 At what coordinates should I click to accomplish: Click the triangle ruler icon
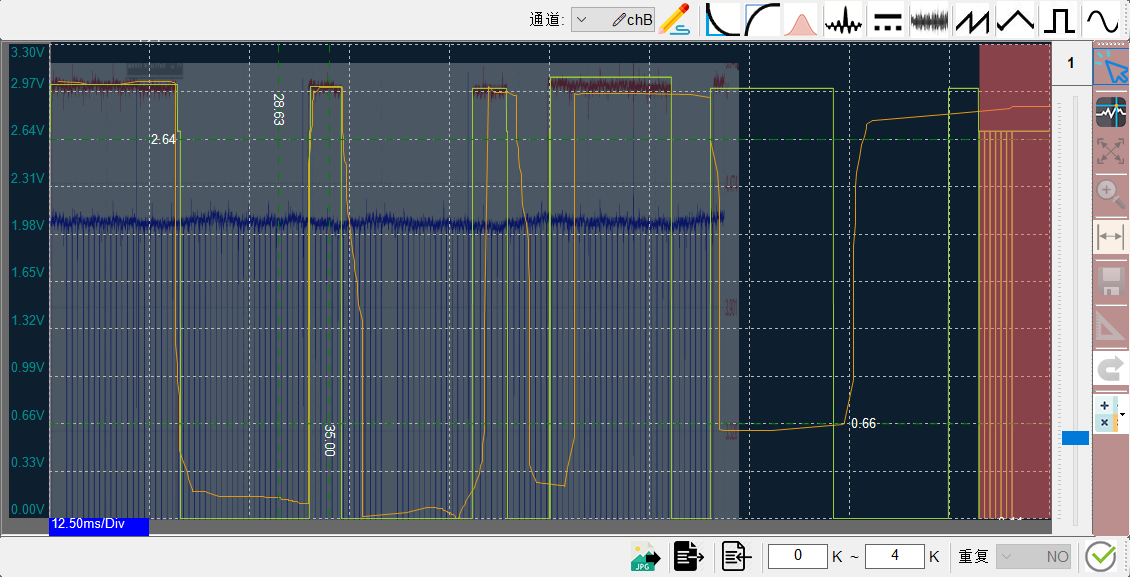(1111, 325)
